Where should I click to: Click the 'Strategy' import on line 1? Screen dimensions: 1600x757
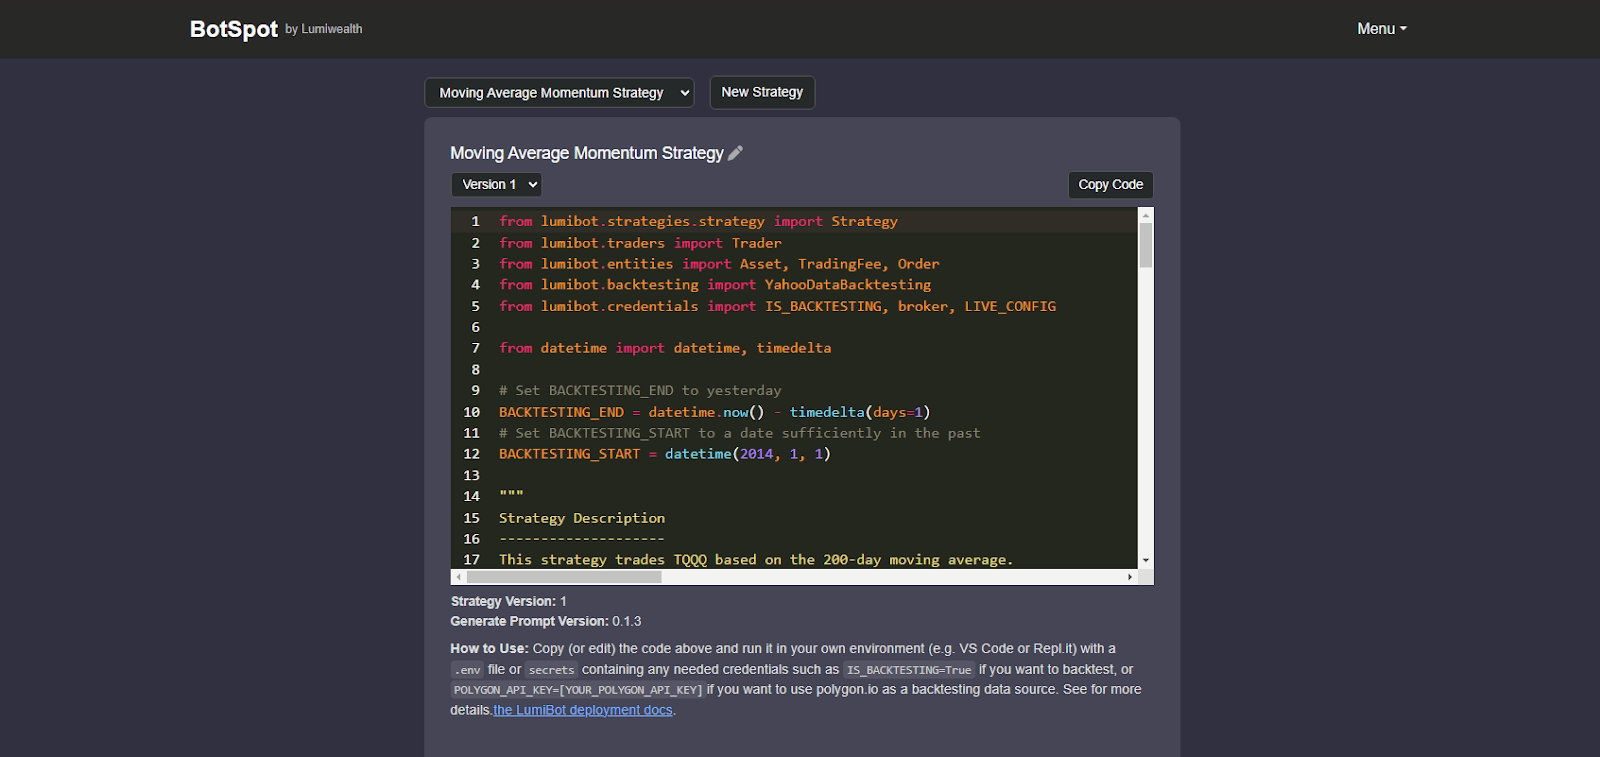[x=864, y=221]
